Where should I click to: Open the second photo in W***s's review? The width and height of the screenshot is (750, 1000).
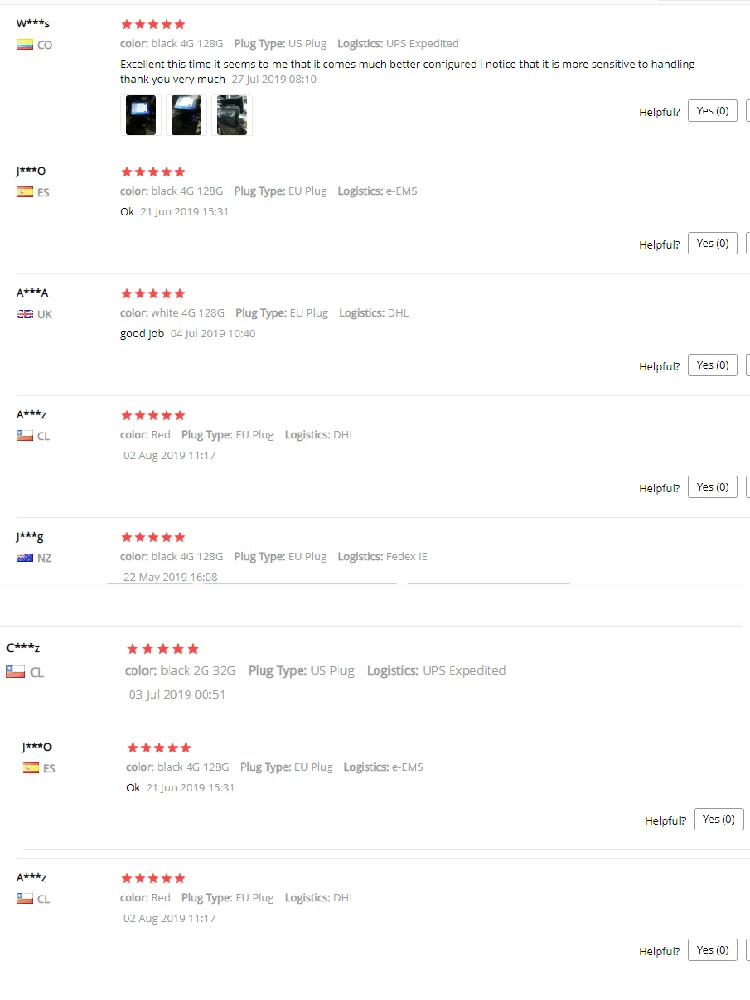coord(186,115)
